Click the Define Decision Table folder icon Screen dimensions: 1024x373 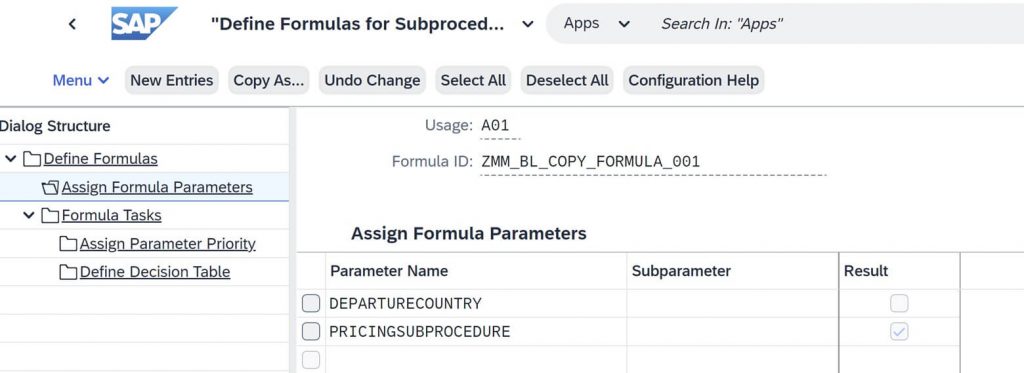(68, 272)
